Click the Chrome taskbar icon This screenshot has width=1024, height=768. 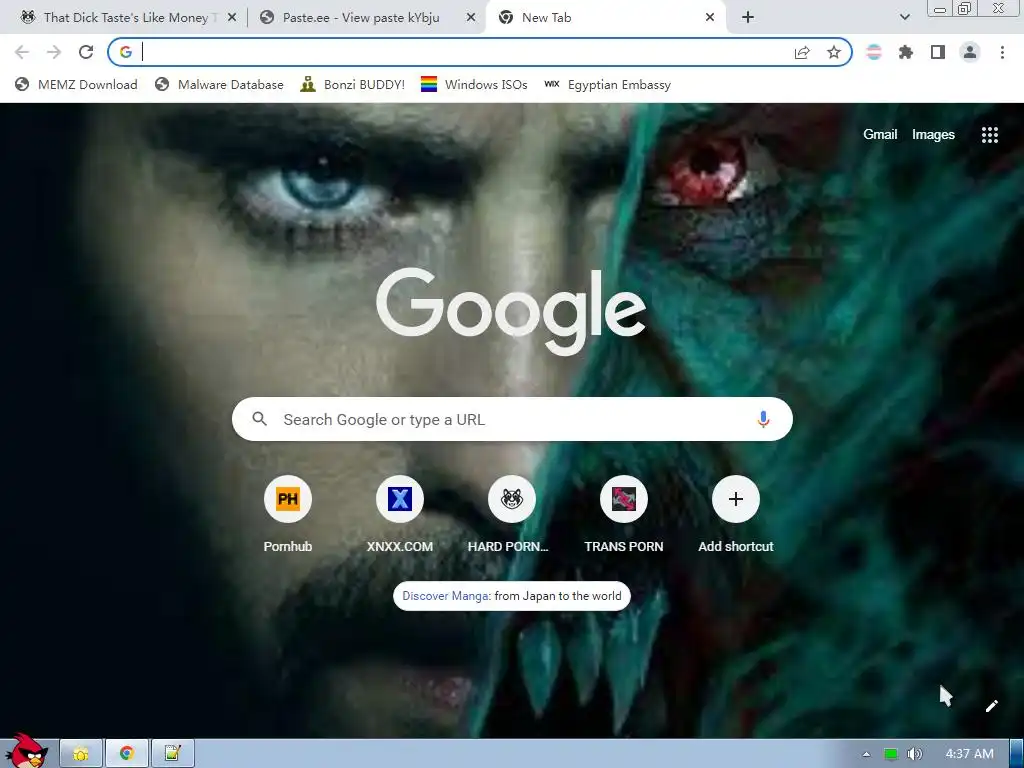[127, 754]
